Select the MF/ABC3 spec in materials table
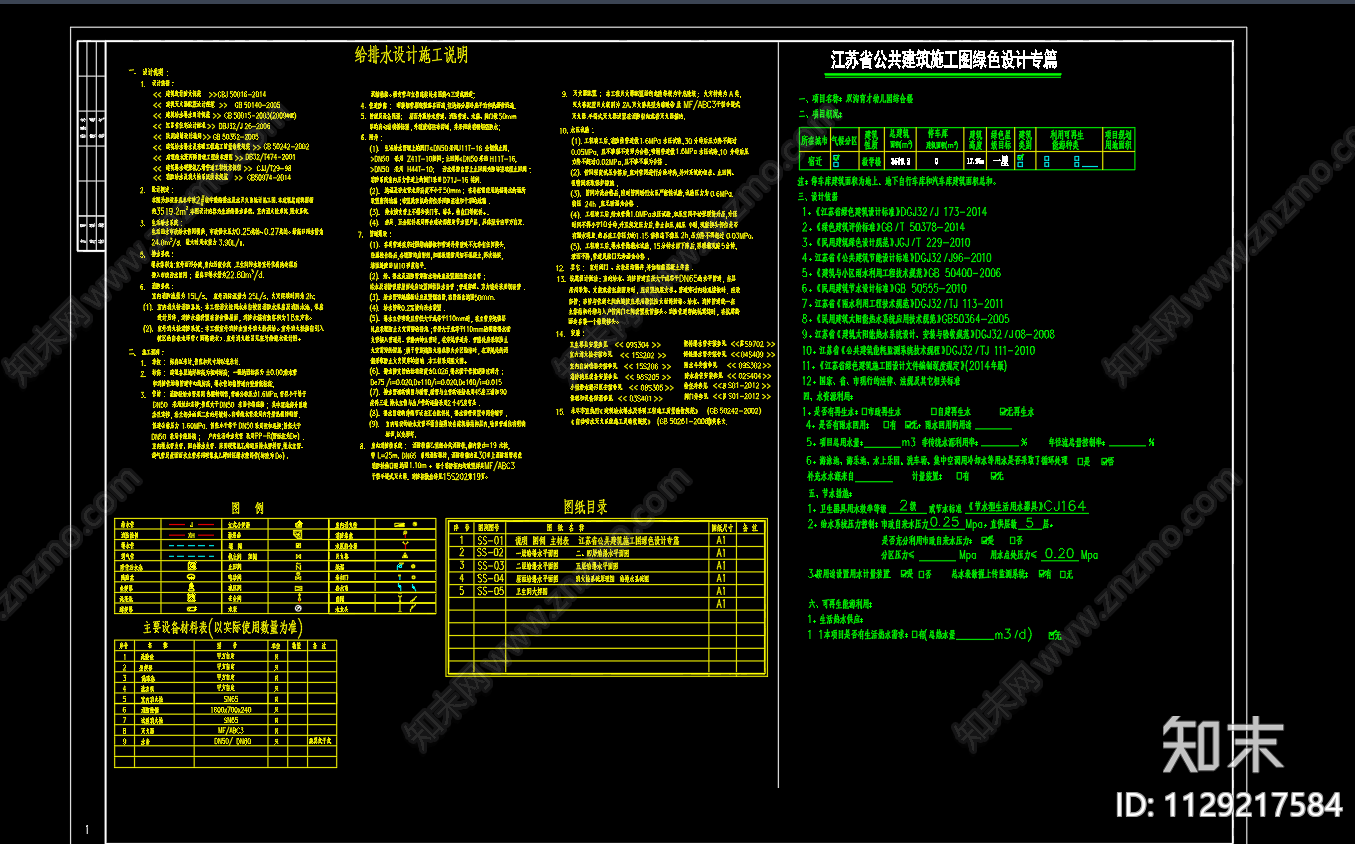Viewport: 1355px width, 844px height. click(230, 730)
